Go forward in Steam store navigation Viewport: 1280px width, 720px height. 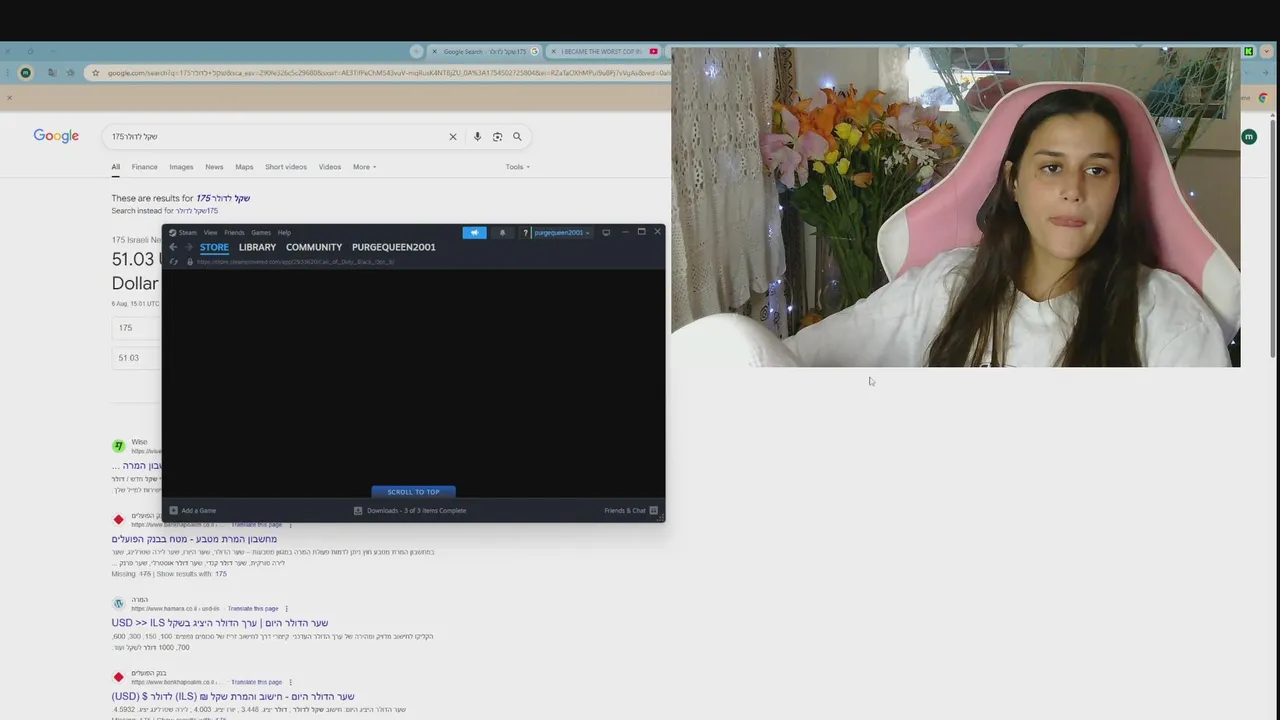coord(188,247)
